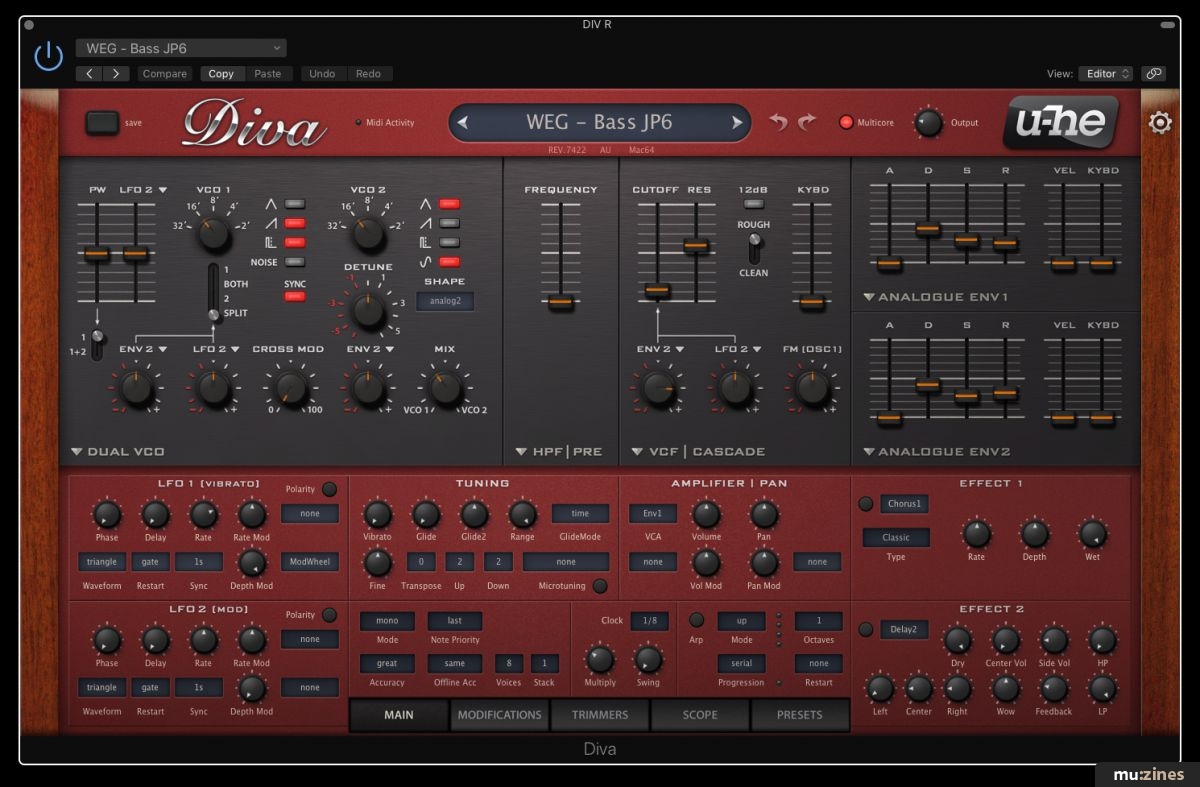
Task: Toggle the 12dB filter switch
Action: pyautogui.click(x=753, y=204)
